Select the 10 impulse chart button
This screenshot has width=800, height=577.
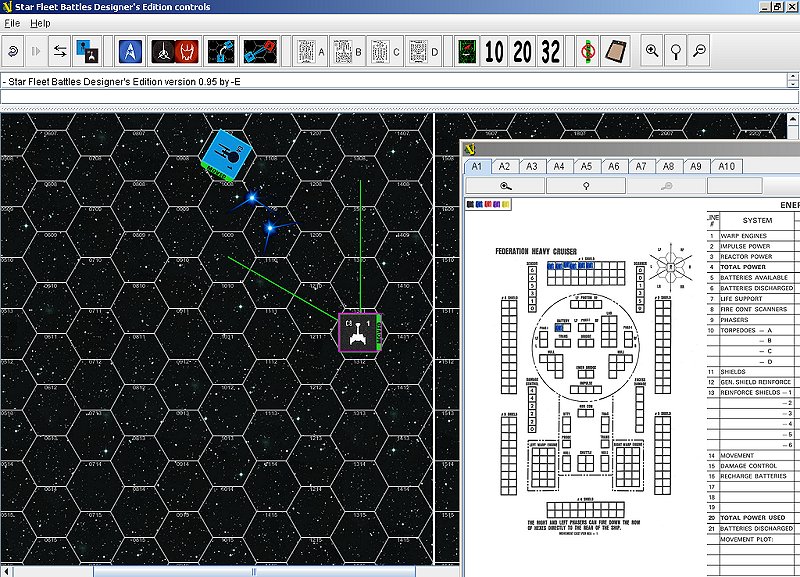[494, 51]
